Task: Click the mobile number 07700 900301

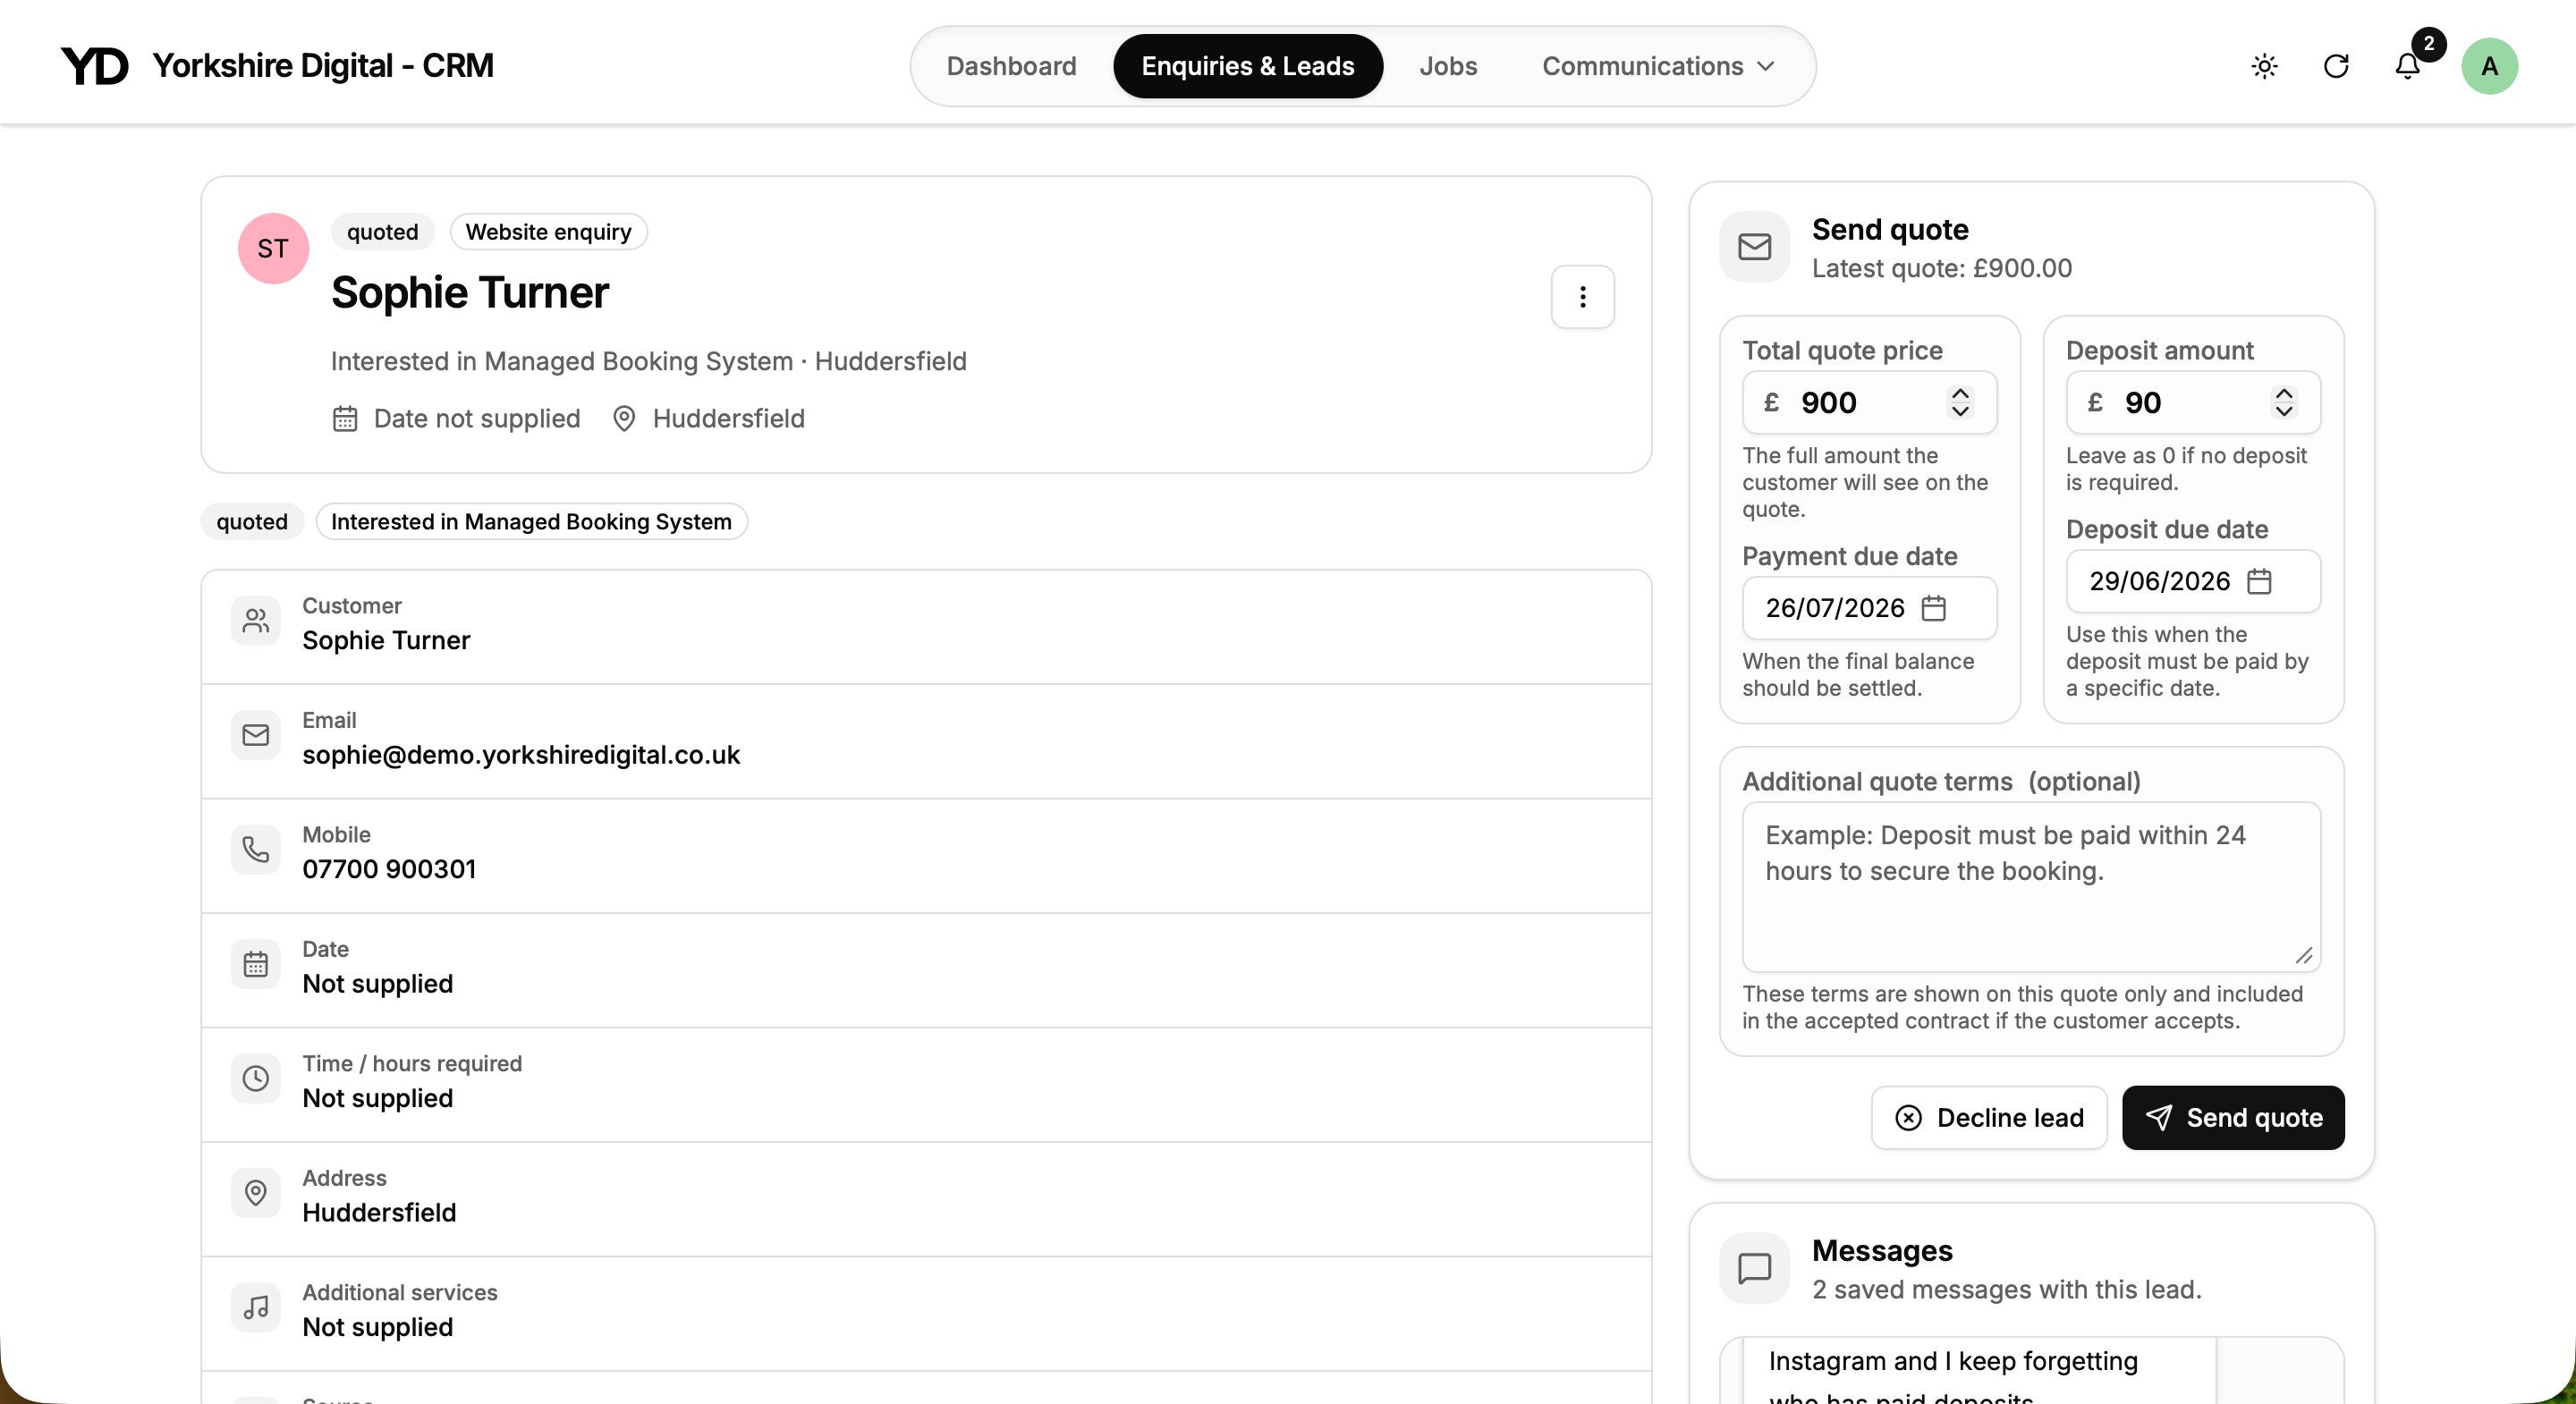Action: click(x=389, y=869)
